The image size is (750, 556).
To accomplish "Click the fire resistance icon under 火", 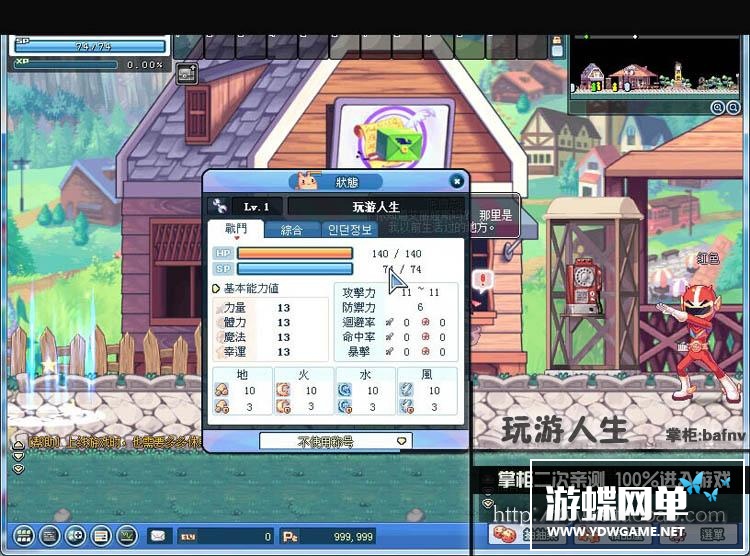I will tap(283, 407).
